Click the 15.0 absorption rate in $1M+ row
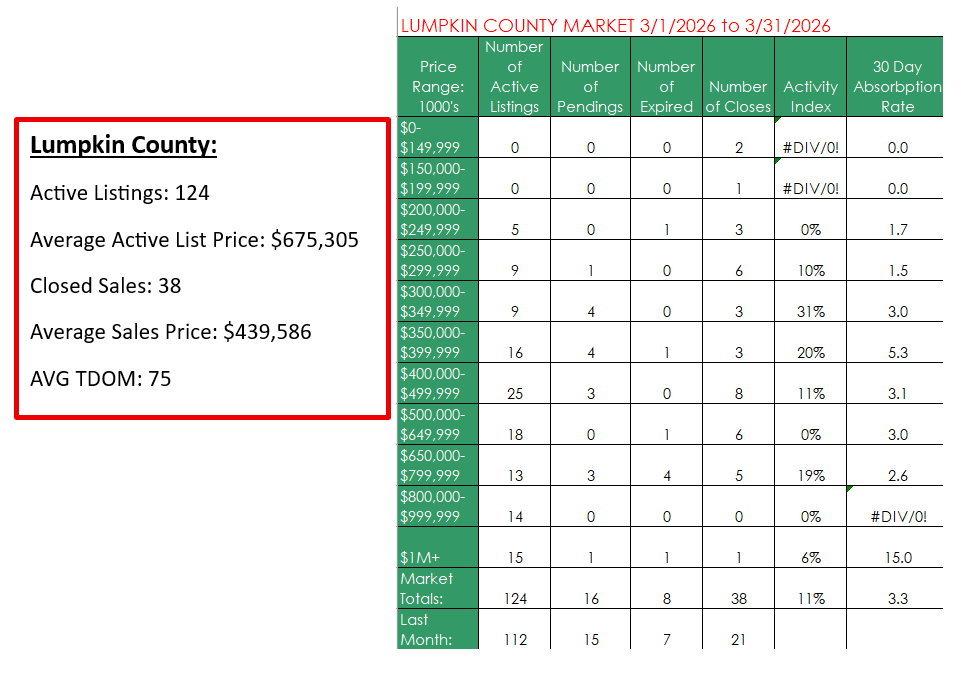 [x=896, y=558]
